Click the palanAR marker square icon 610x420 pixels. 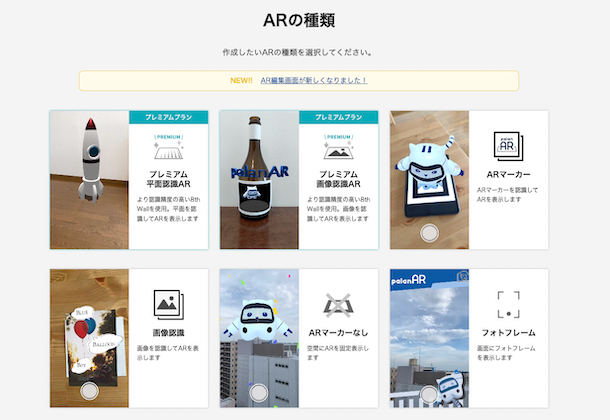coord(508,146)
